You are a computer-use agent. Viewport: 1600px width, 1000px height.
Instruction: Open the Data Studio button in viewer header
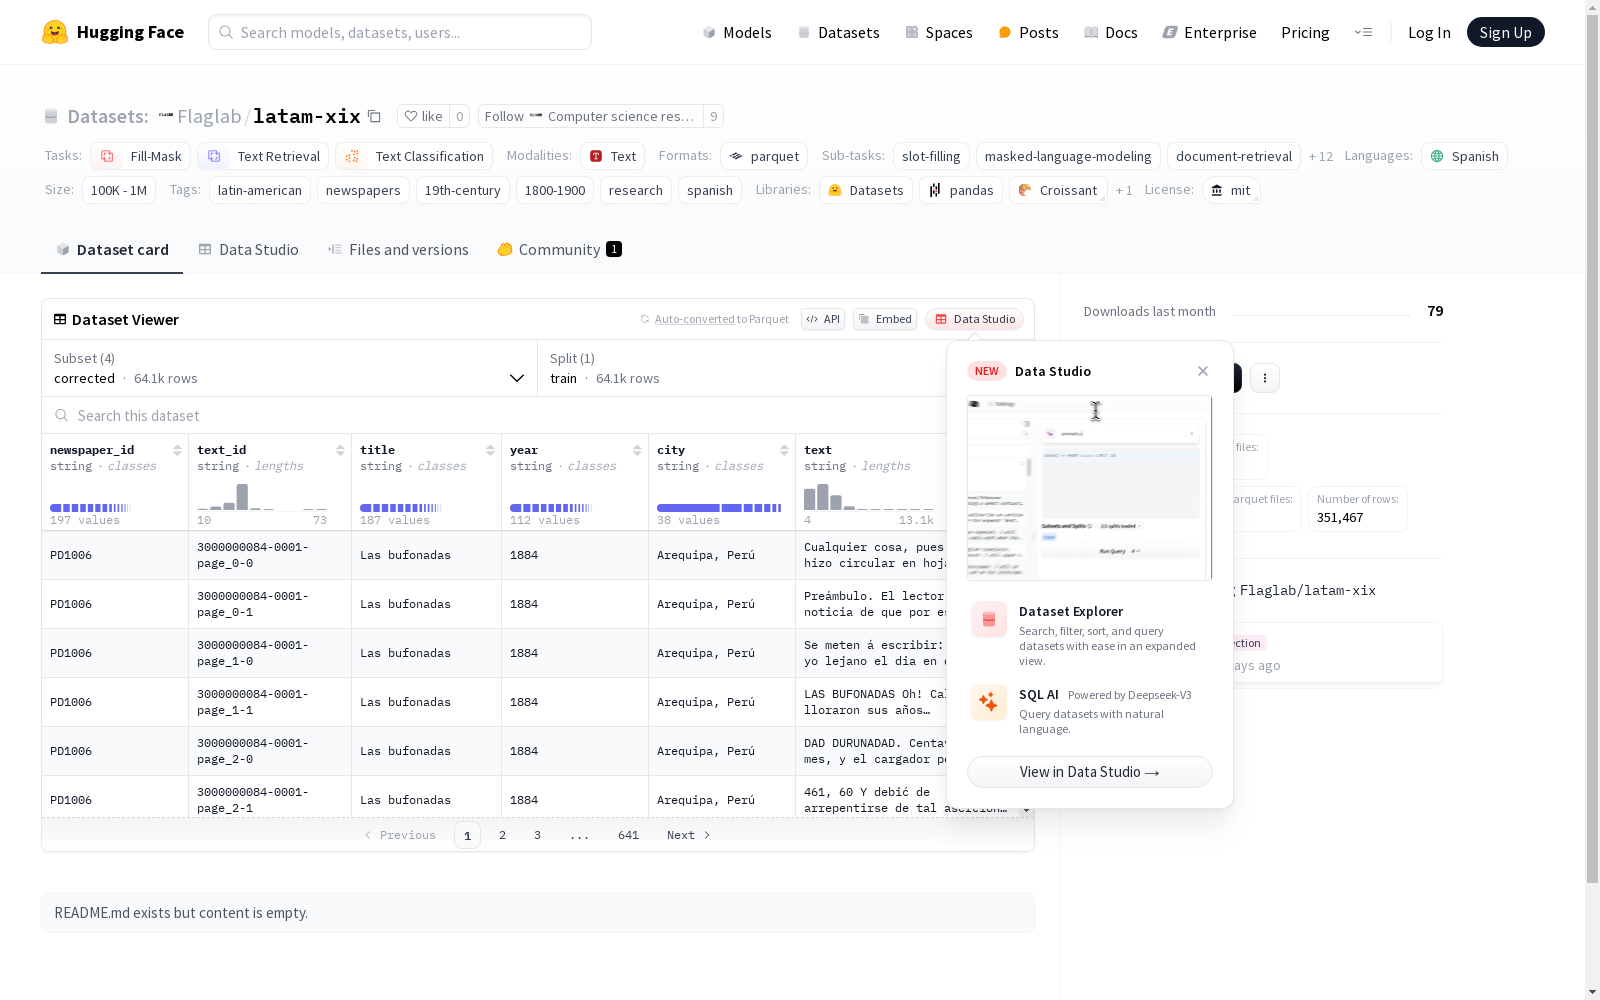[x=975, y=319]
